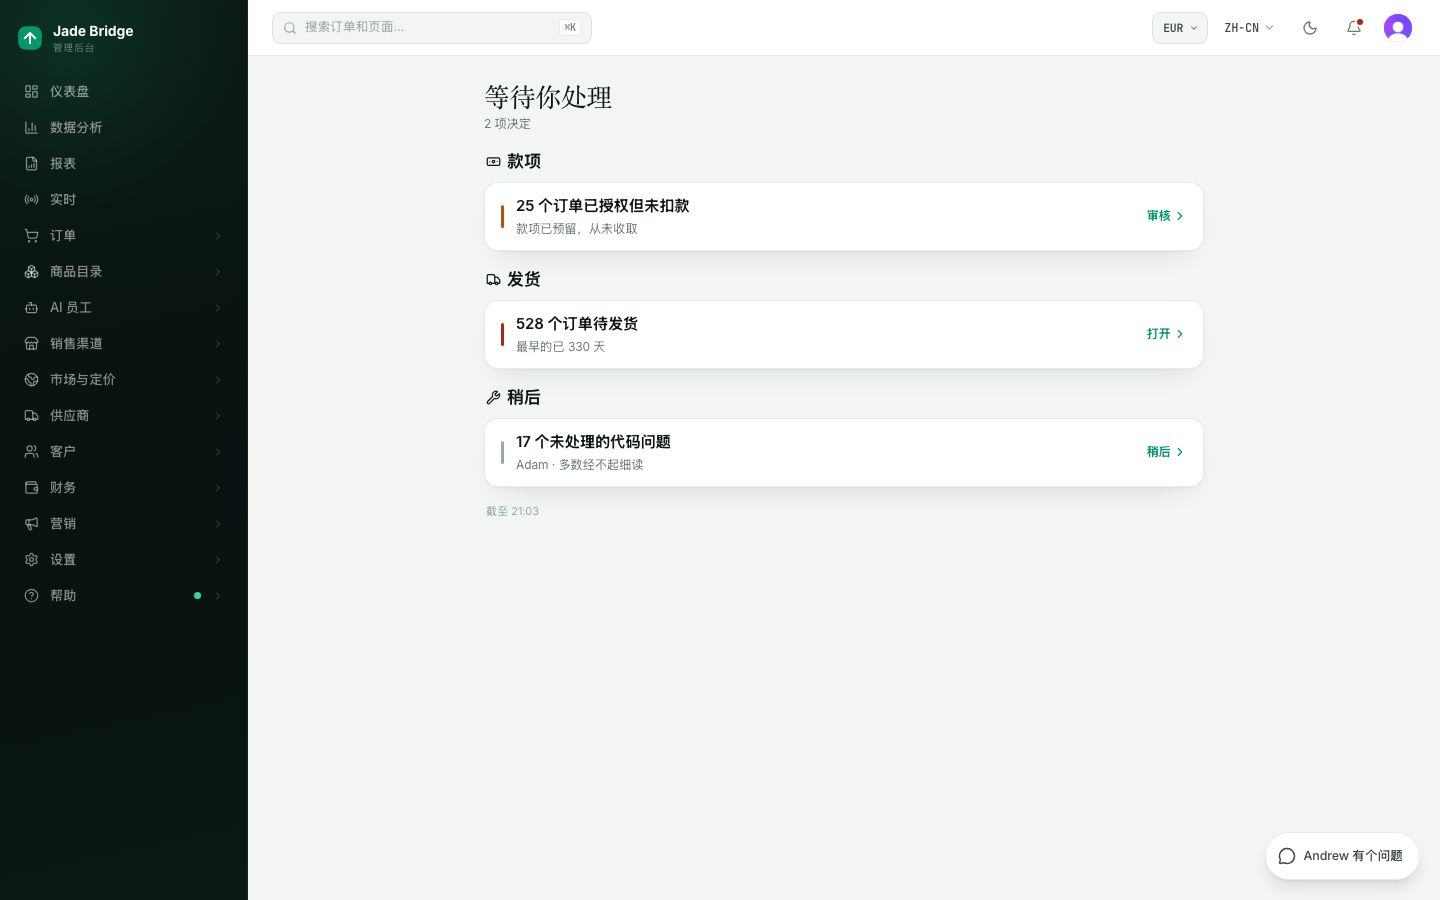Click the 订单 shopping cart icon

[x=31, y=235]
